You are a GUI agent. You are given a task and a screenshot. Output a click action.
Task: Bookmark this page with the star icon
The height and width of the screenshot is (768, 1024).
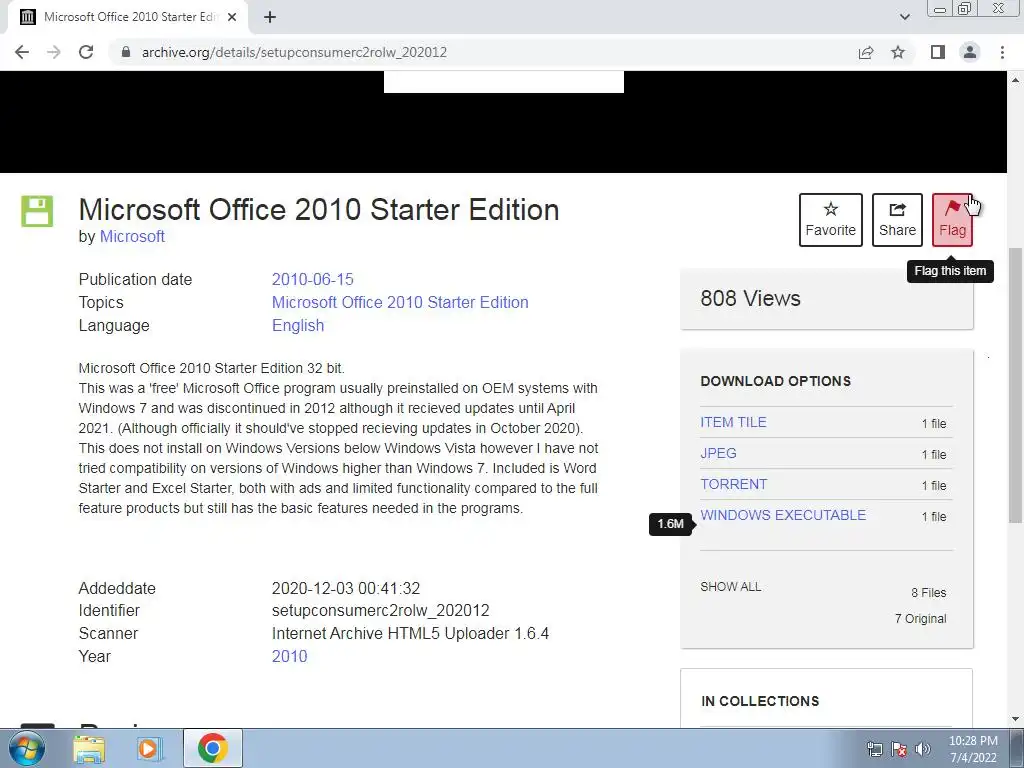[899, 52]
